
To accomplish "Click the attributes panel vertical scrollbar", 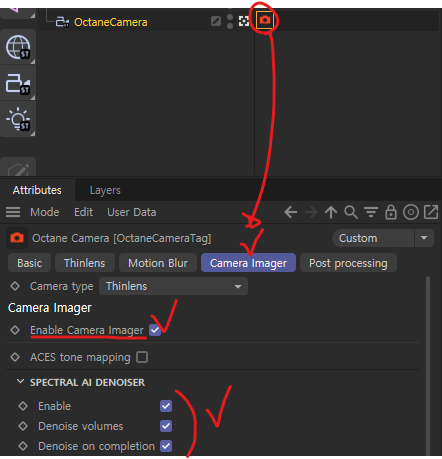I will pos(428,365).
